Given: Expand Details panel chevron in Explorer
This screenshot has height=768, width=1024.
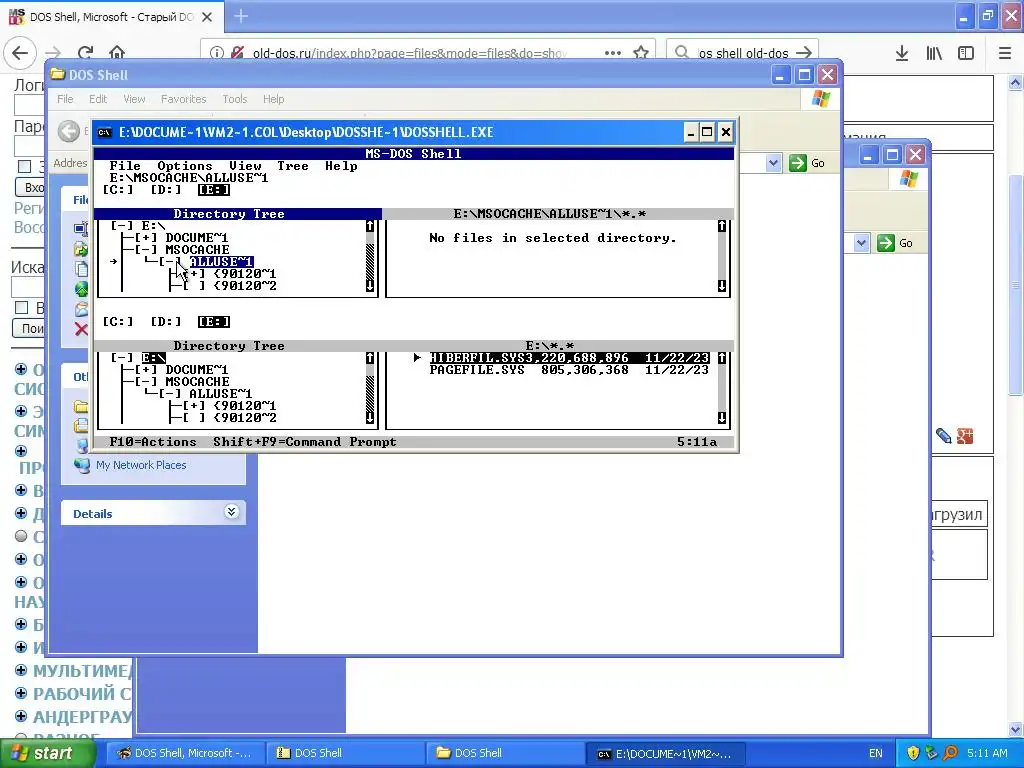Looking at the screenshot, I should coord(231,511).
